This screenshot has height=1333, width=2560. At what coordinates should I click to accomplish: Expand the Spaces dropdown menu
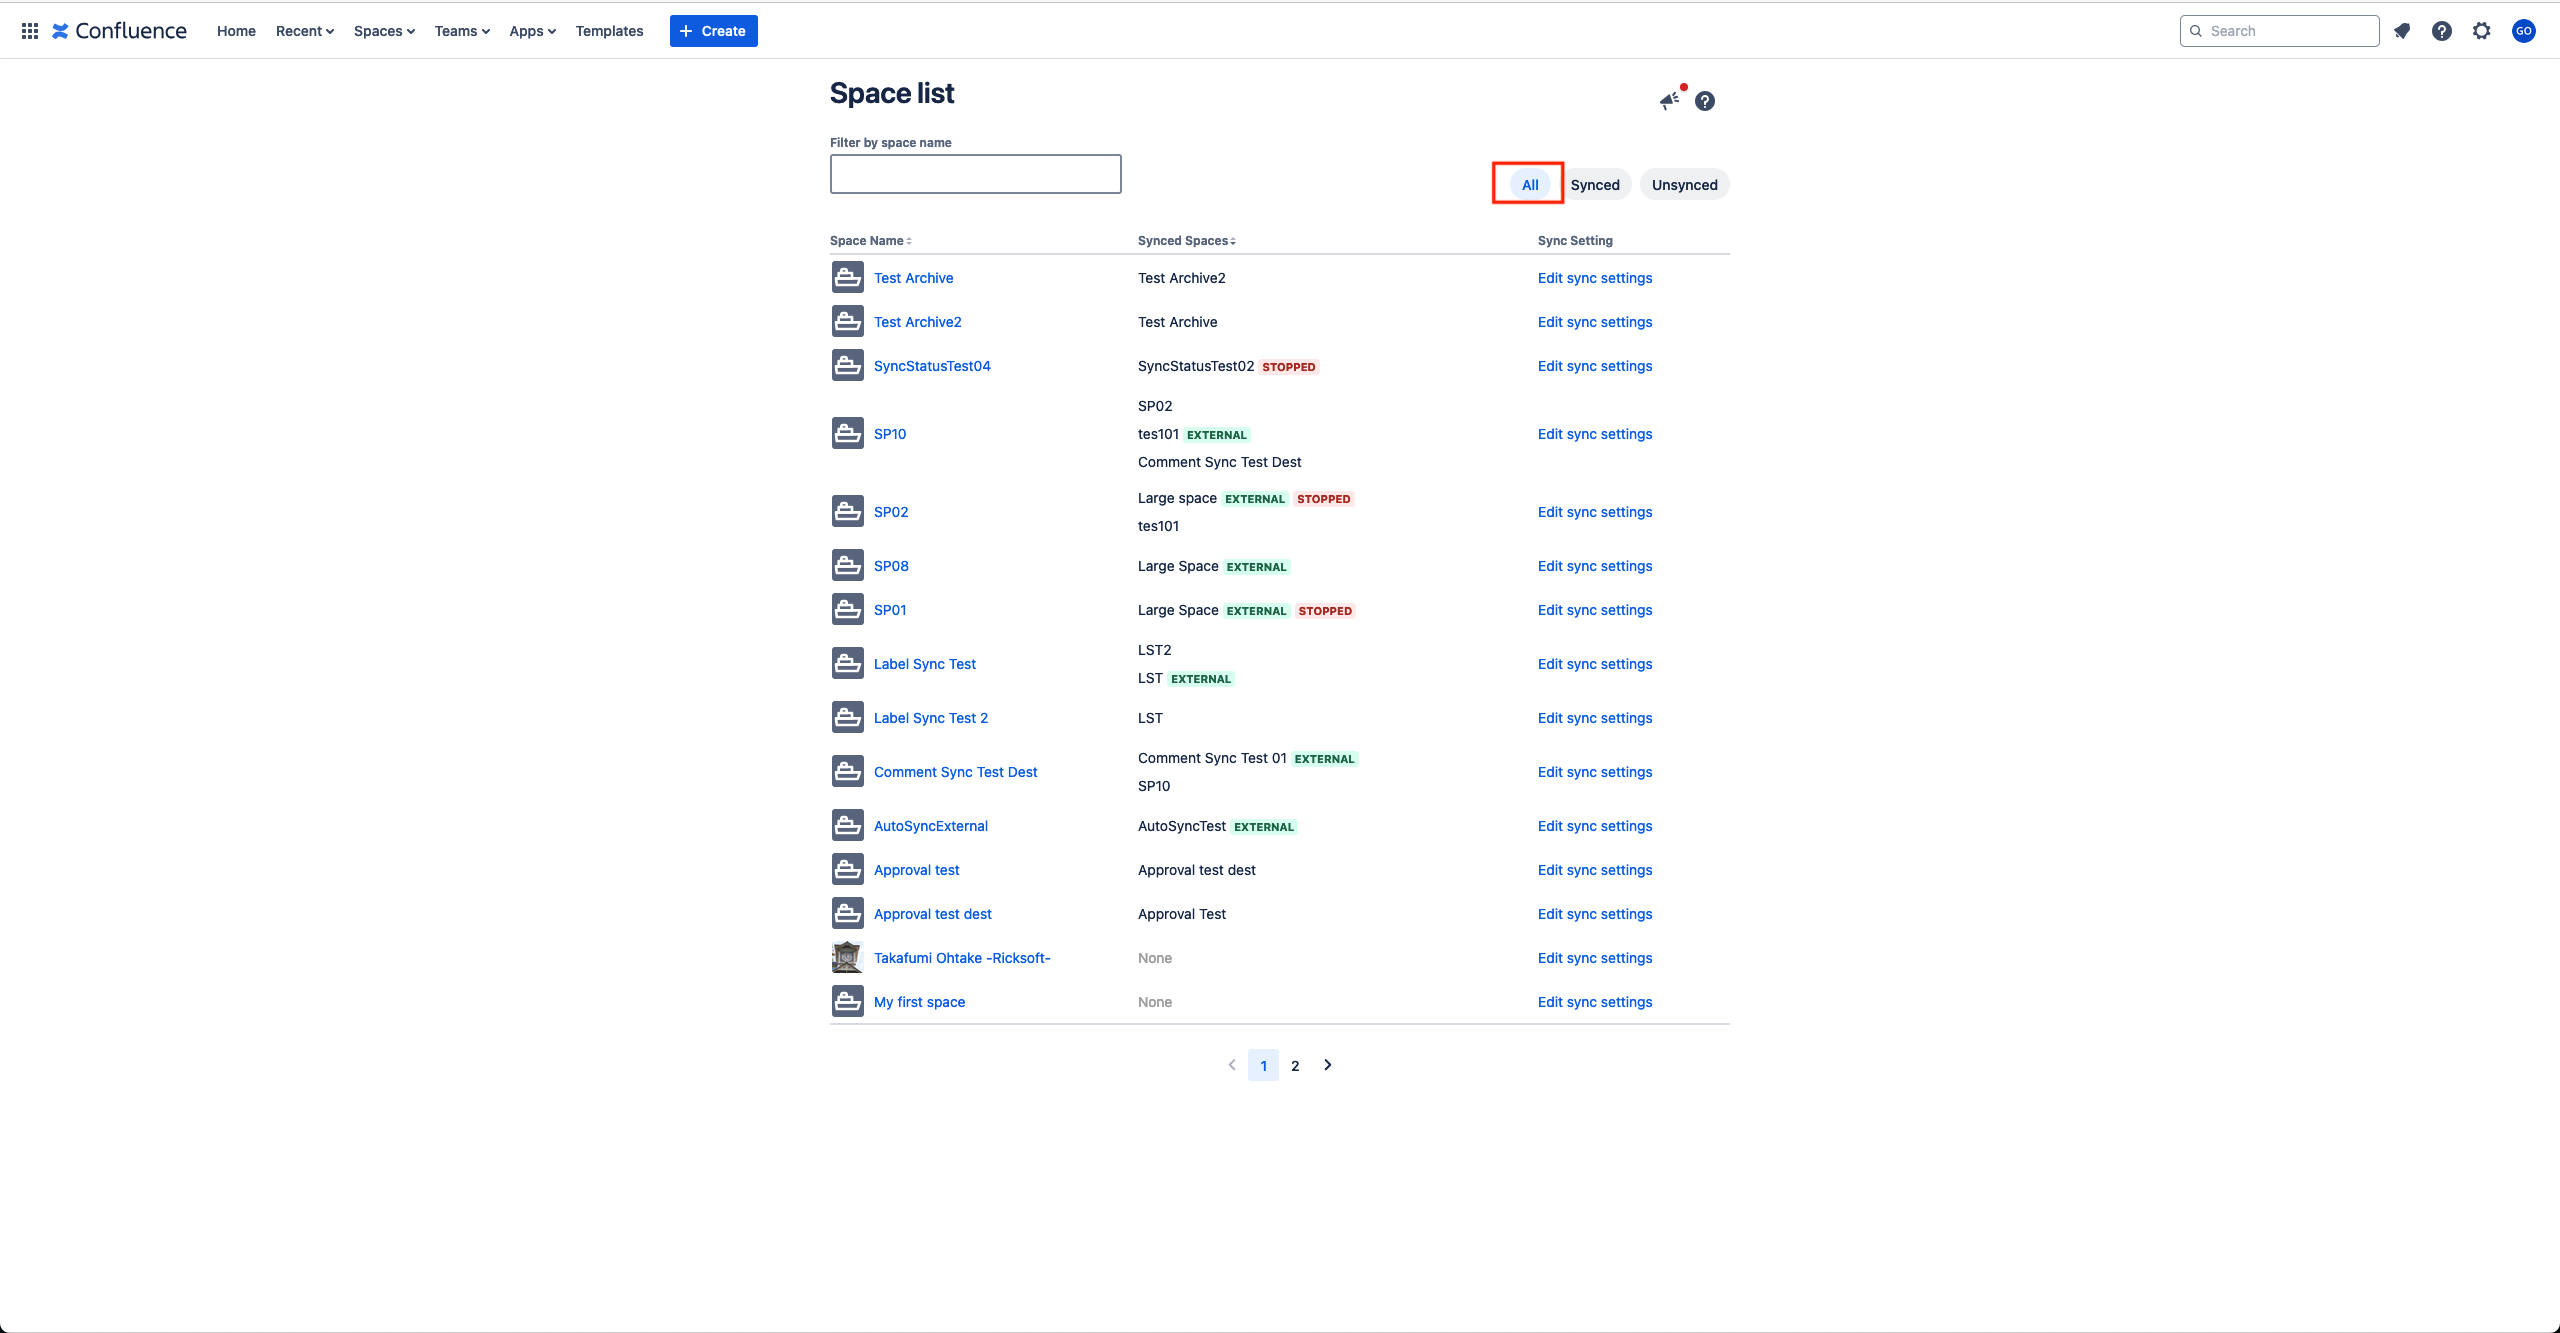click(x=384, y=31)
